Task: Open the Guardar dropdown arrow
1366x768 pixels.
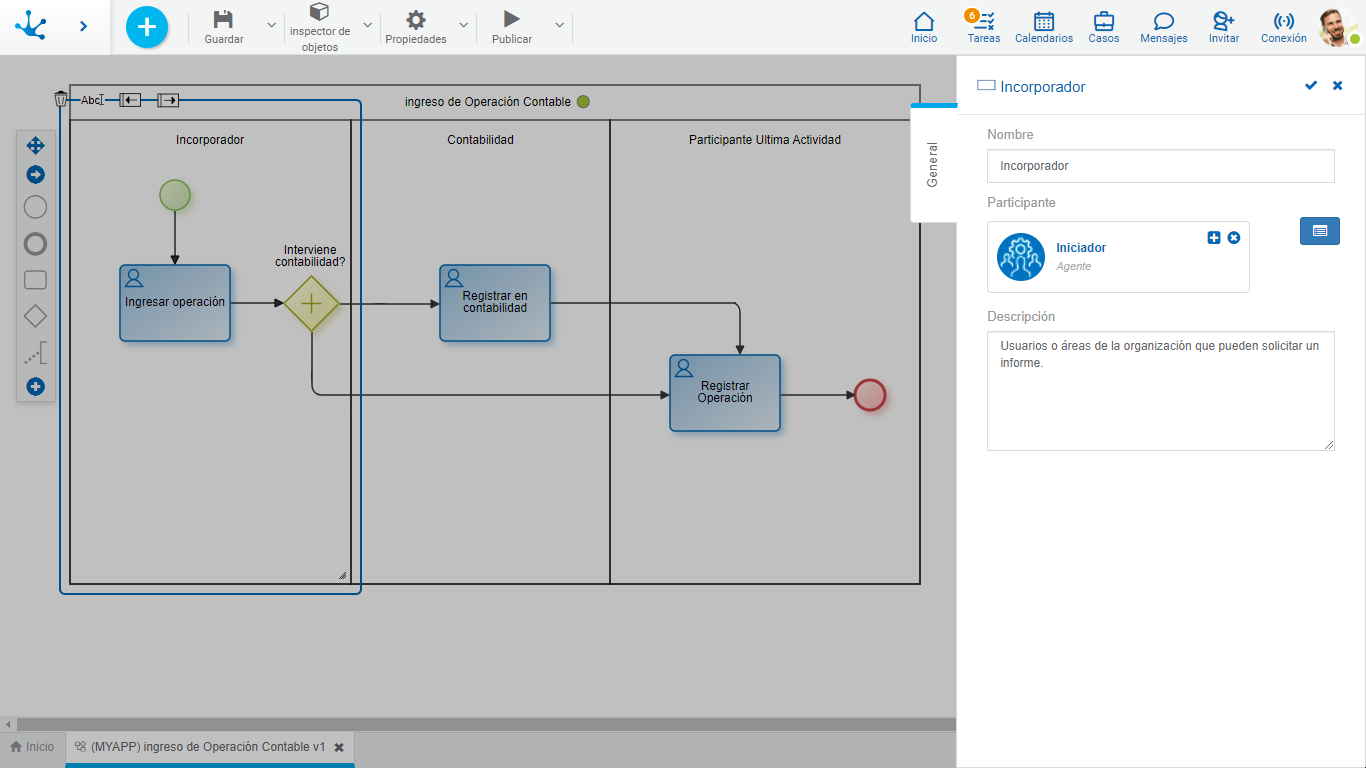Action: [x=271, y=25]
